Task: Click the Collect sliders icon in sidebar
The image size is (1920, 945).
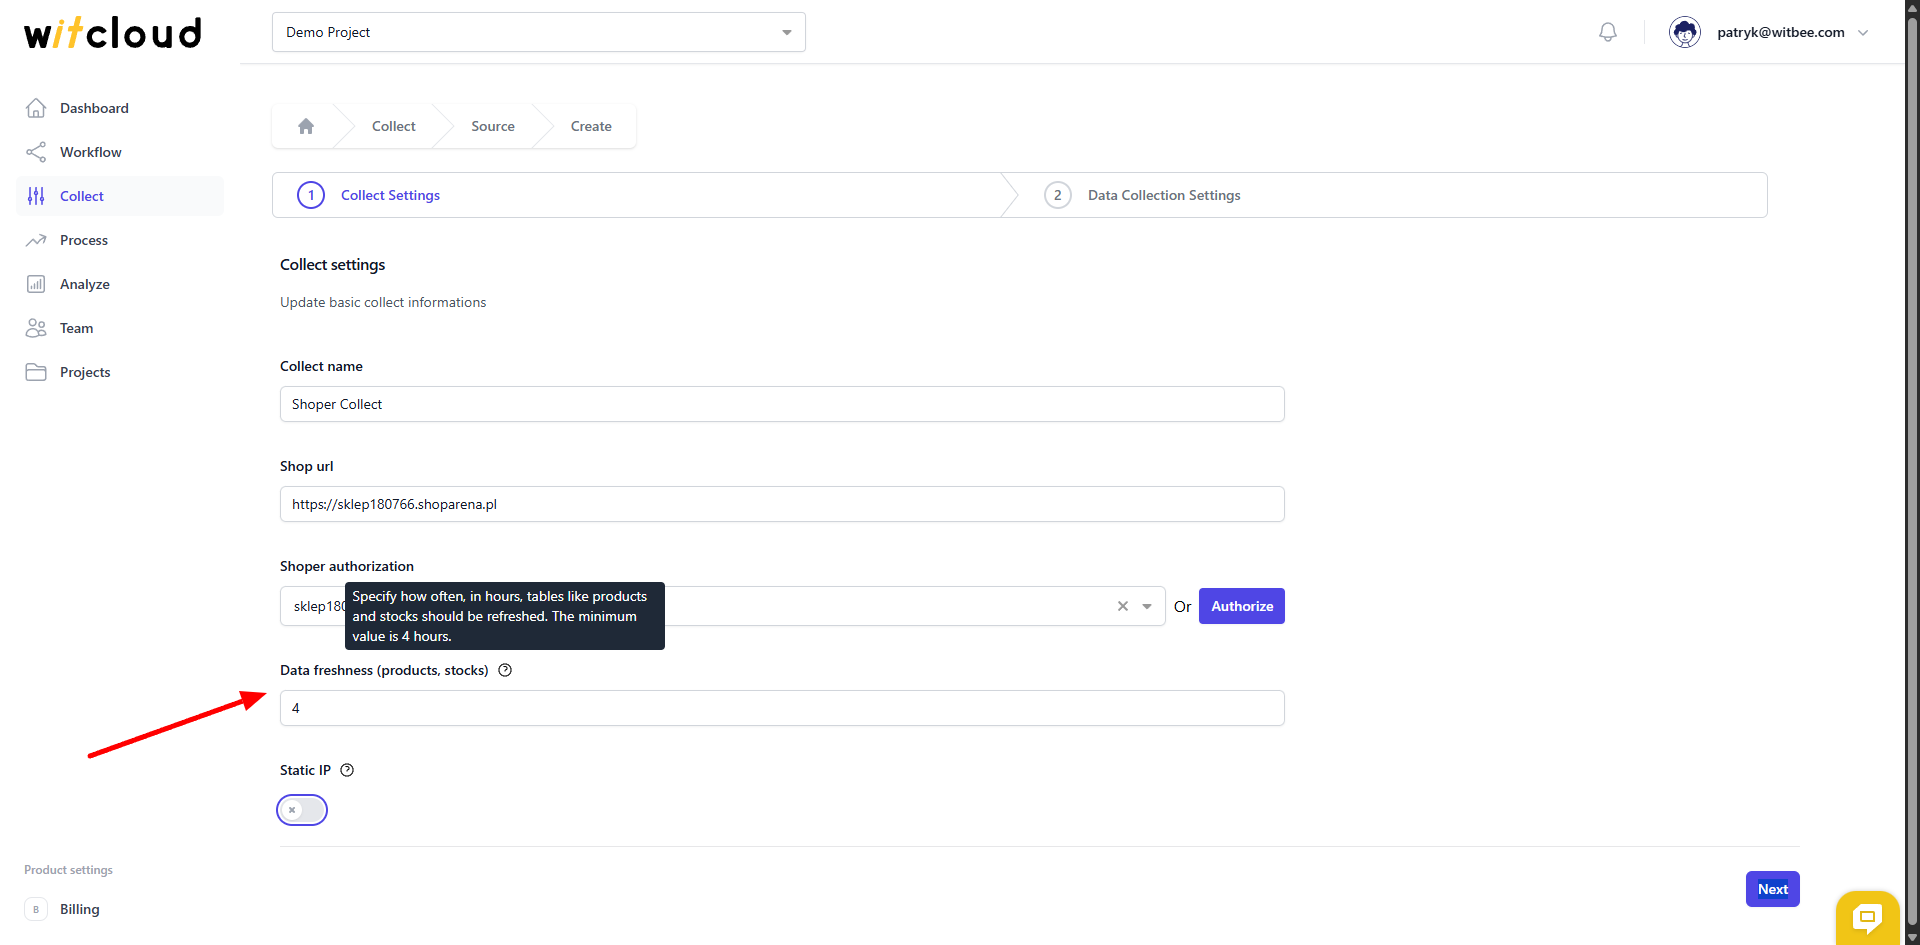Action: point(36,196)
